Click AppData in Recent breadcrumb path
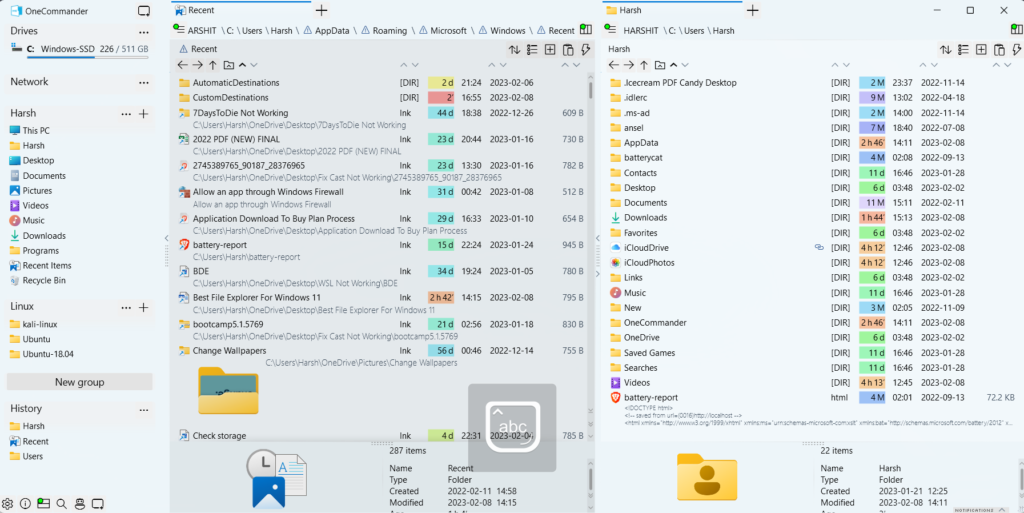The width and height of the screenshot is (1024, 513). 332,31
